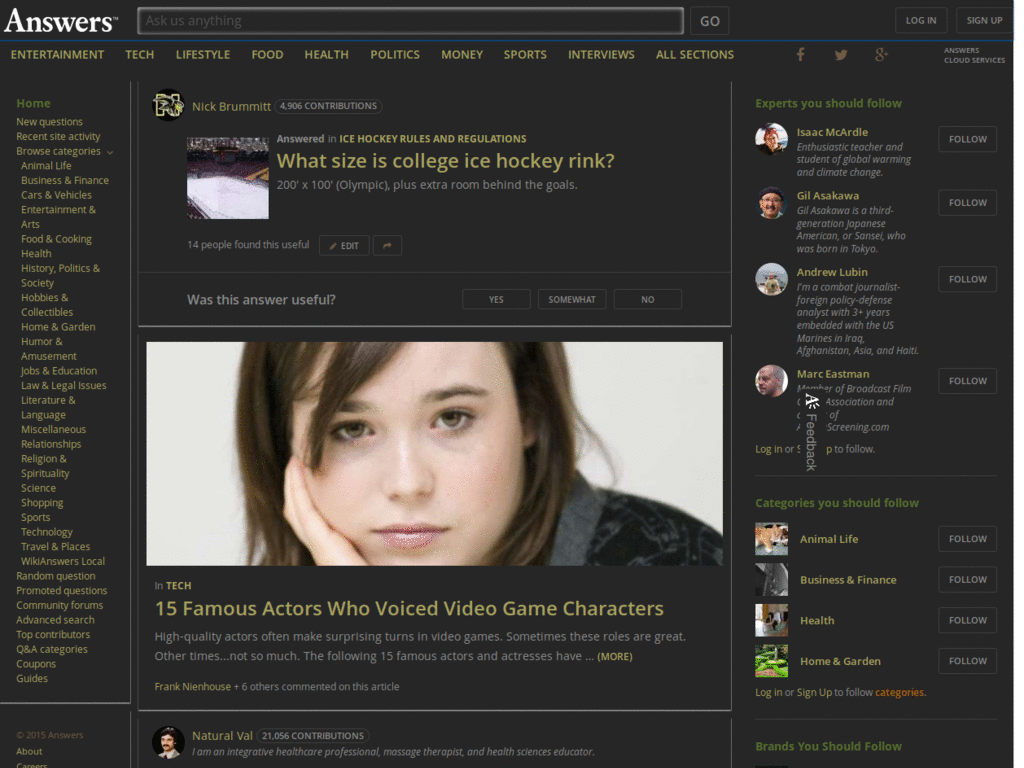Open Community forums link

[x=59, y=605]
